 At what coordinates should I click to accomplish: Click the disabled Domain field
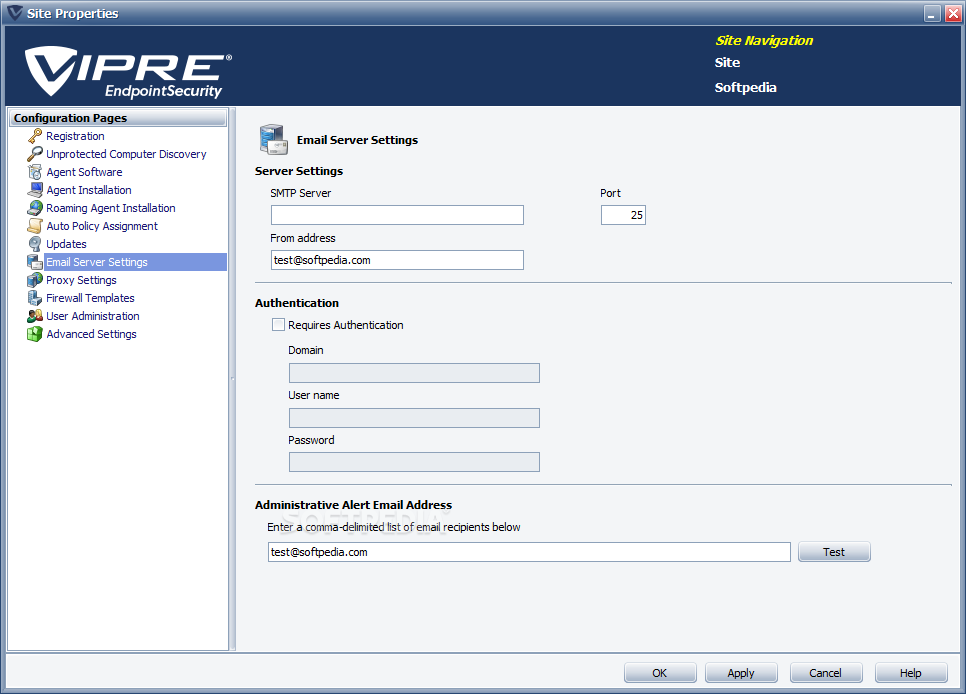point(414,373)
